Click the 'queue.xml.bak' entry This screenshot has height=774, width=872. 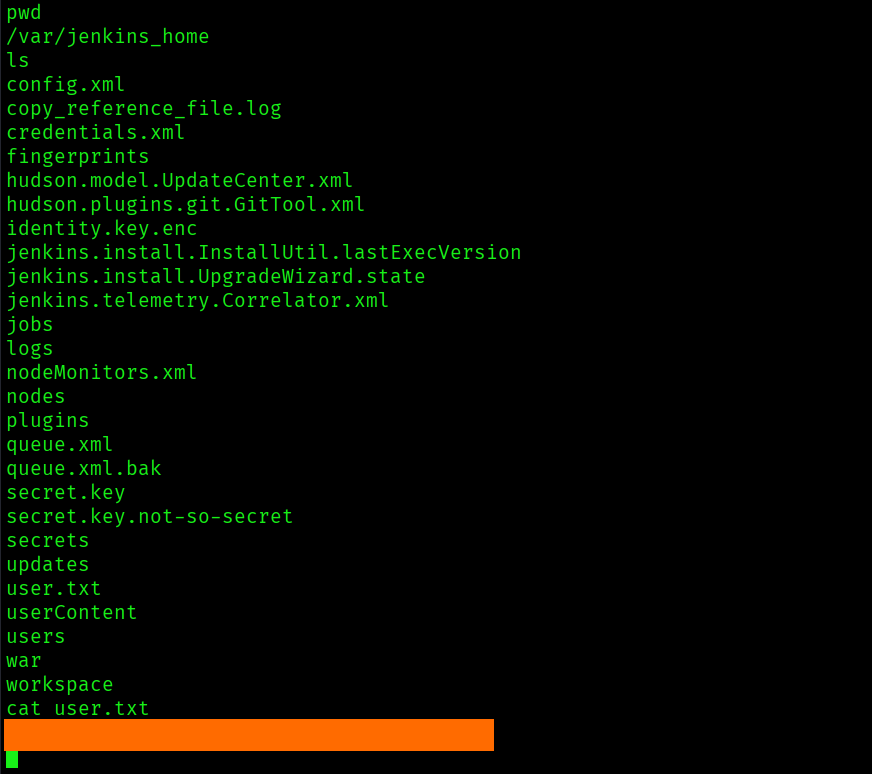(84, 469)
